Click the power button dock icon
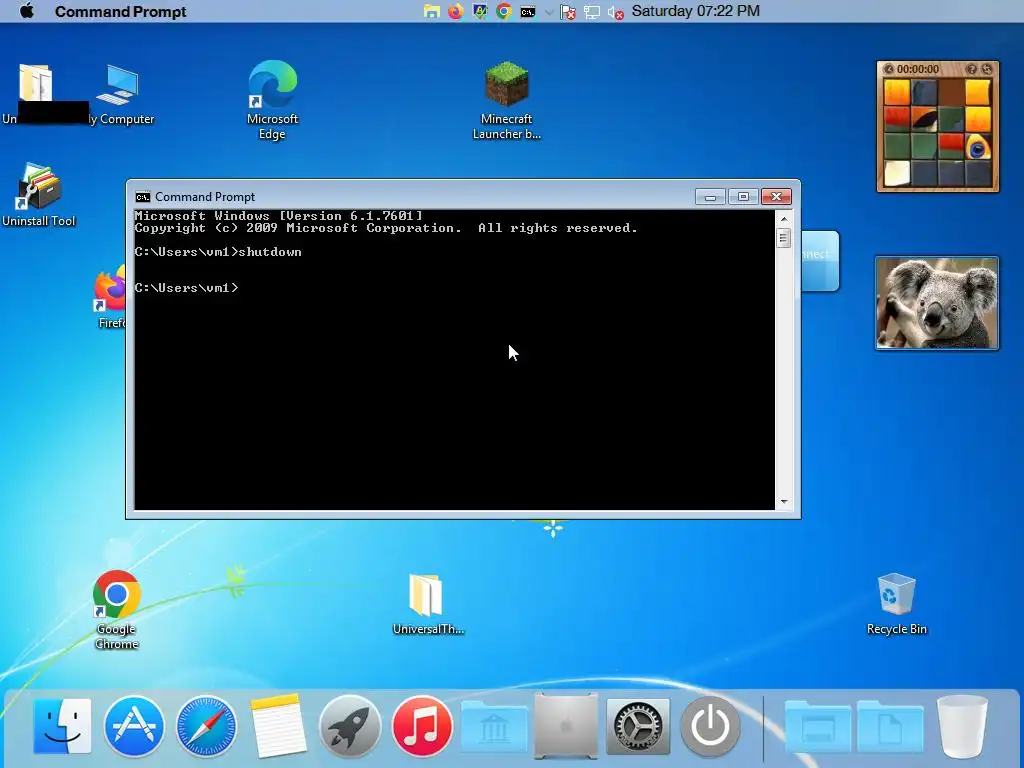This screenshot has height=768, width=1024. click(x=711, y=726)
